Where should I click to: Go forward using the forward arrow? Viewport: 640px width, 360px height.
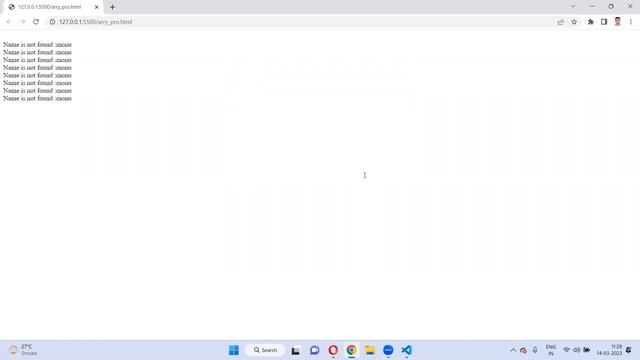point(22,22)
